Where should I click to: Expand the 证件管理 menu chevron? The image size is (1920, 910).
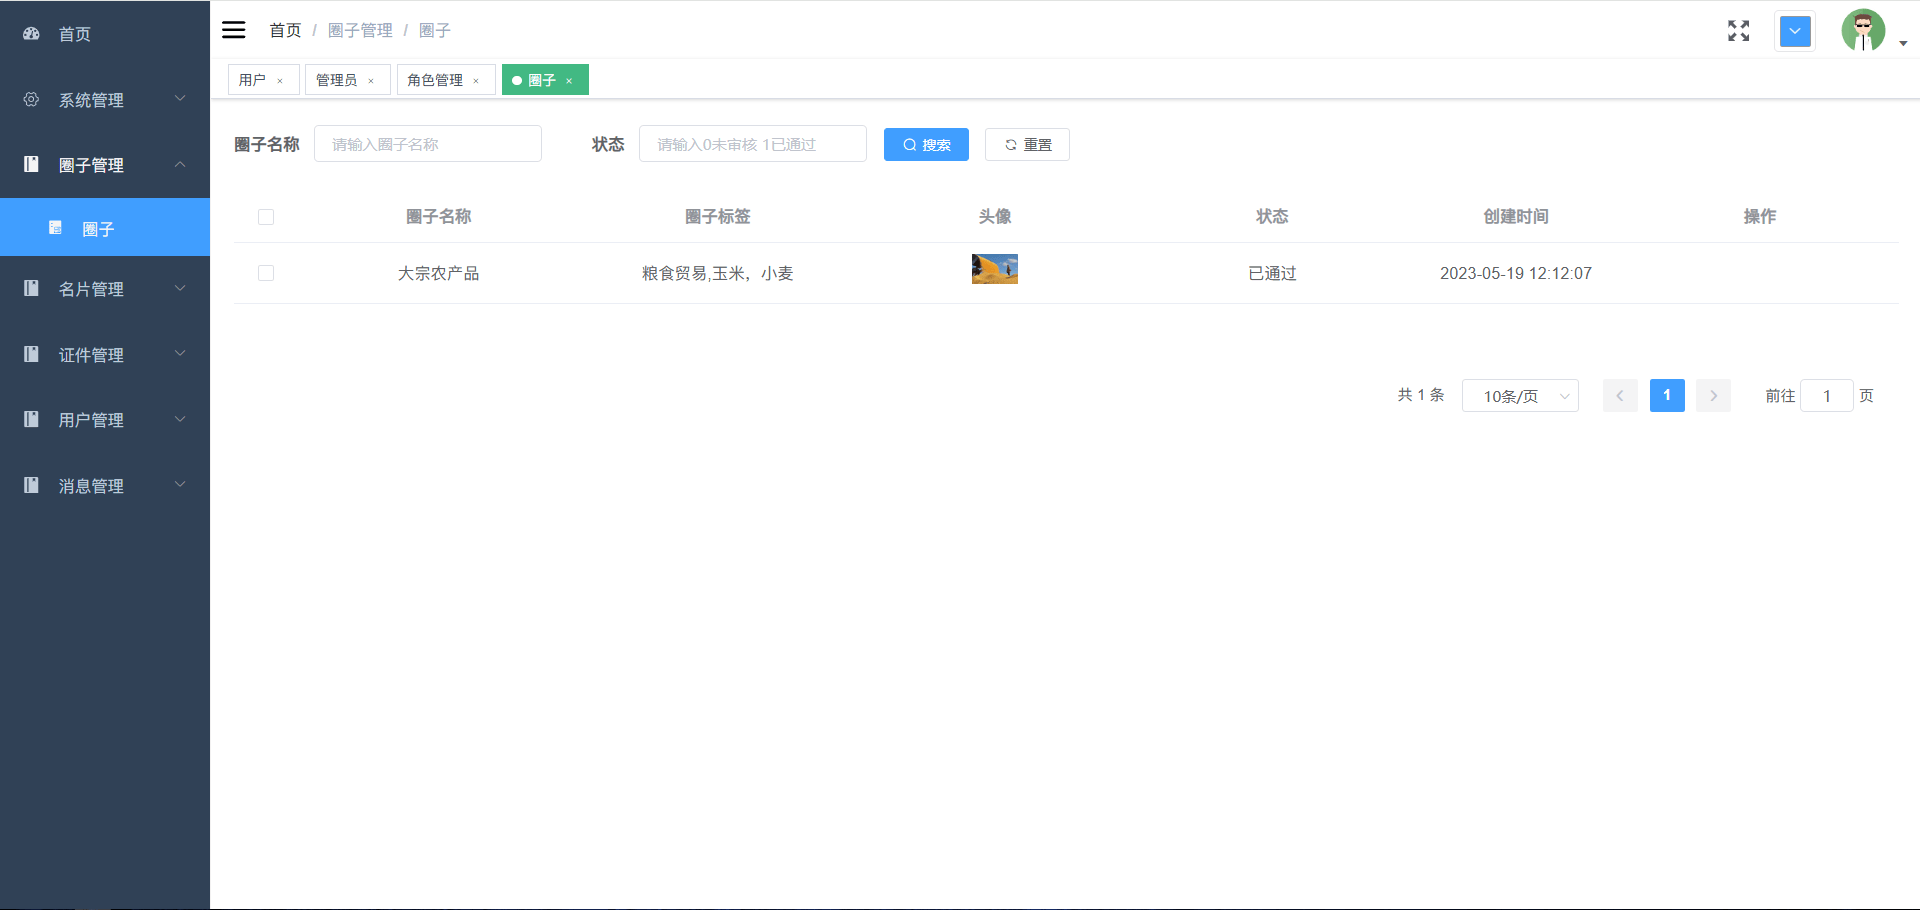180,353
